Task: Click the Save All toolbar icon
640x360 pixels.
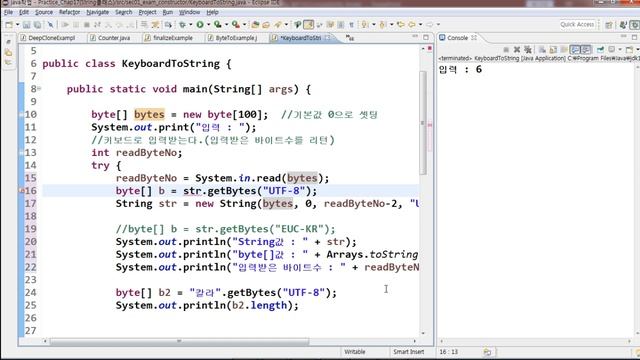Action: [x=38, y=24]
